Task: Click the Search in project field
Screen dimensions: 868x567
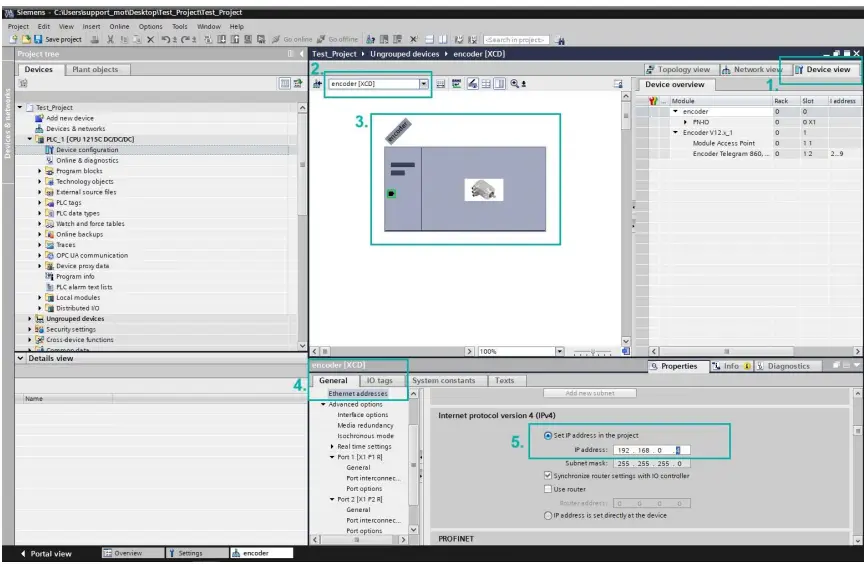Action: (516, 40)
